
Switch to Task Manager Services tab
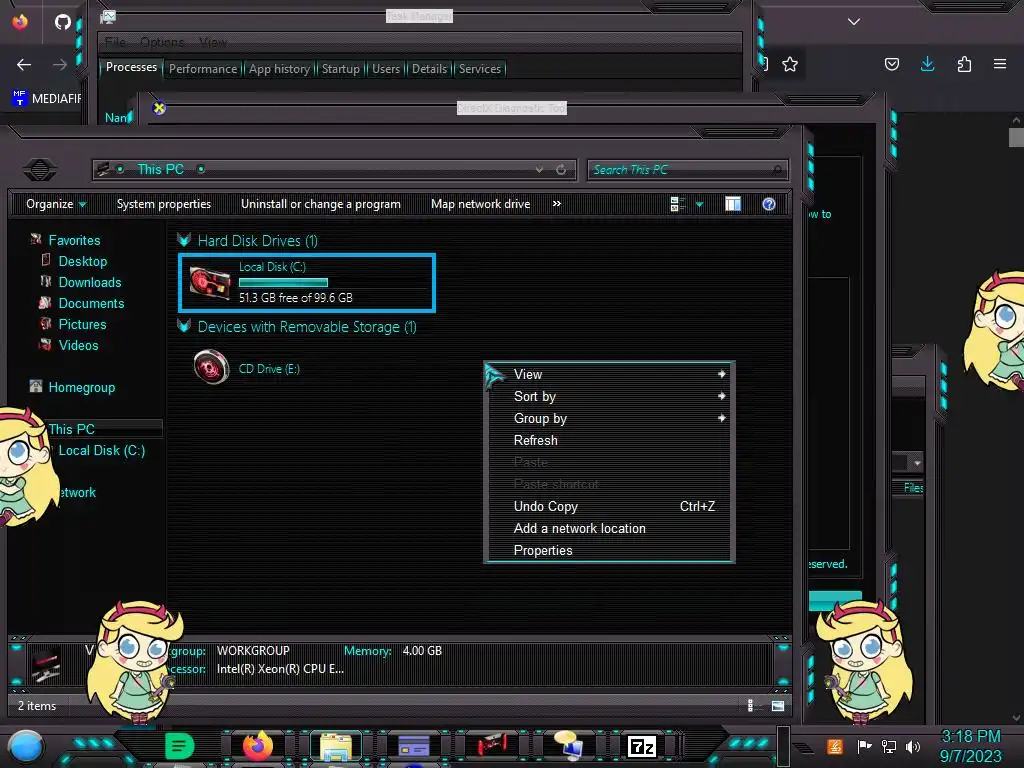point(480,69)
